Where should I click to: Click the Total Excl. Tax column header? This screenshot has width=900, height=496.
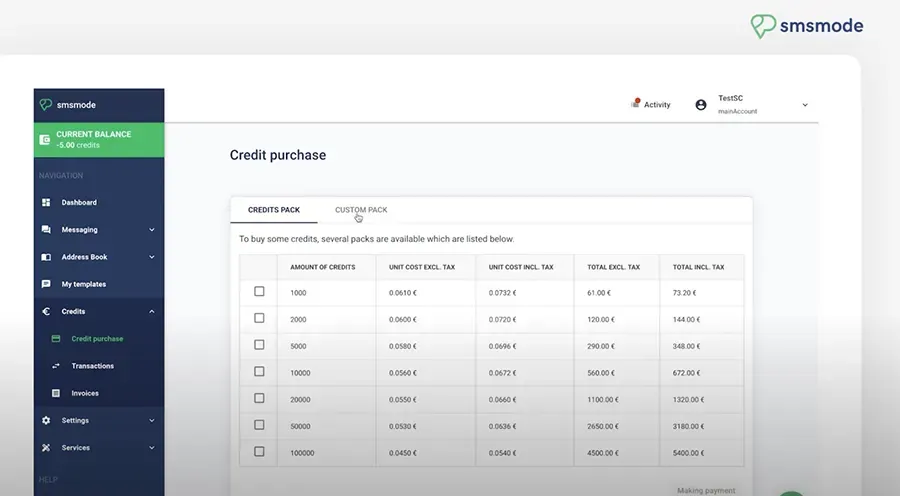tap(614, 267)
